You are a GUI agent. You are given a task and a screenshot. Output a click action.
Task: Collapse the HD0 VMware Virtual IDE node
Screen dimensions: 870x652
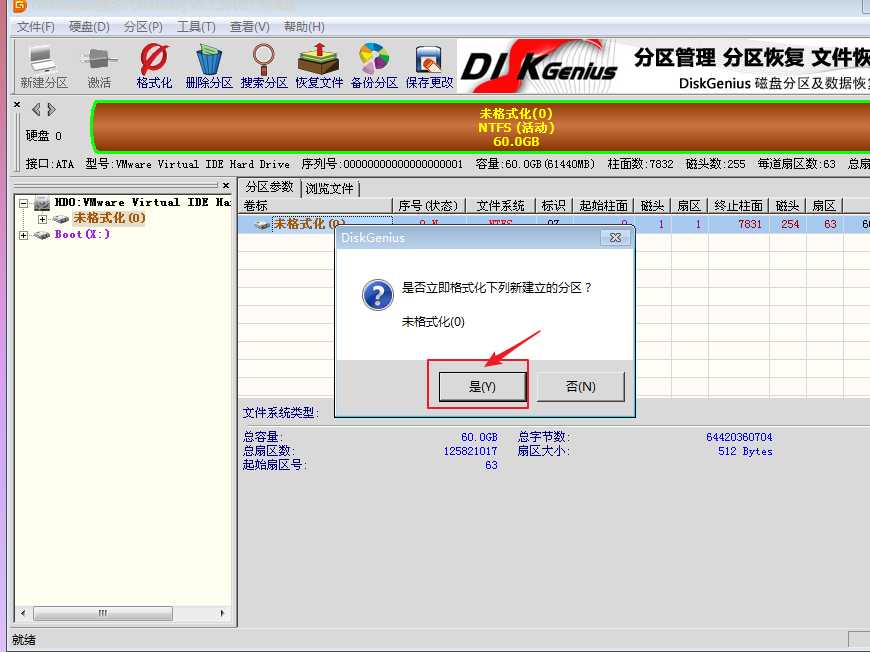tap(23, 204)
